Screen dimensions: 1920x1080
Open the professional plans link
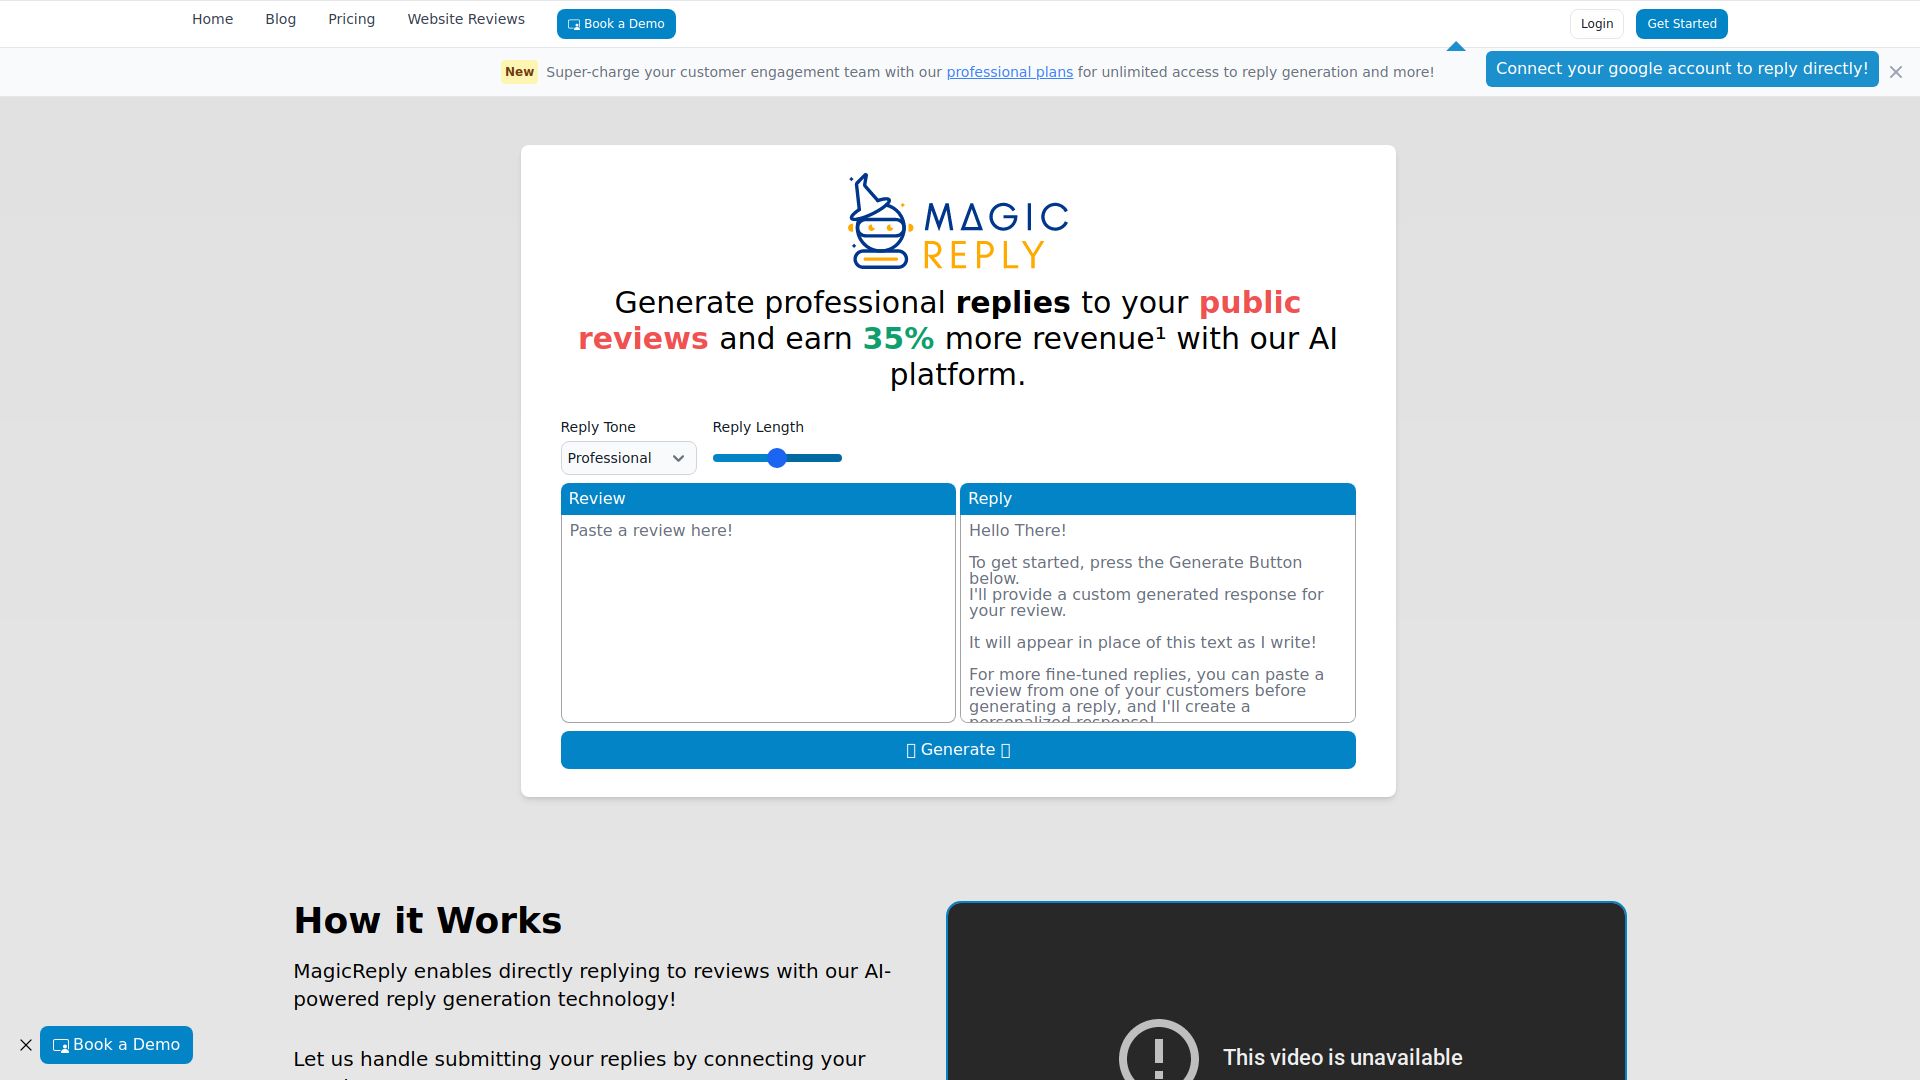click(1009, 71)
